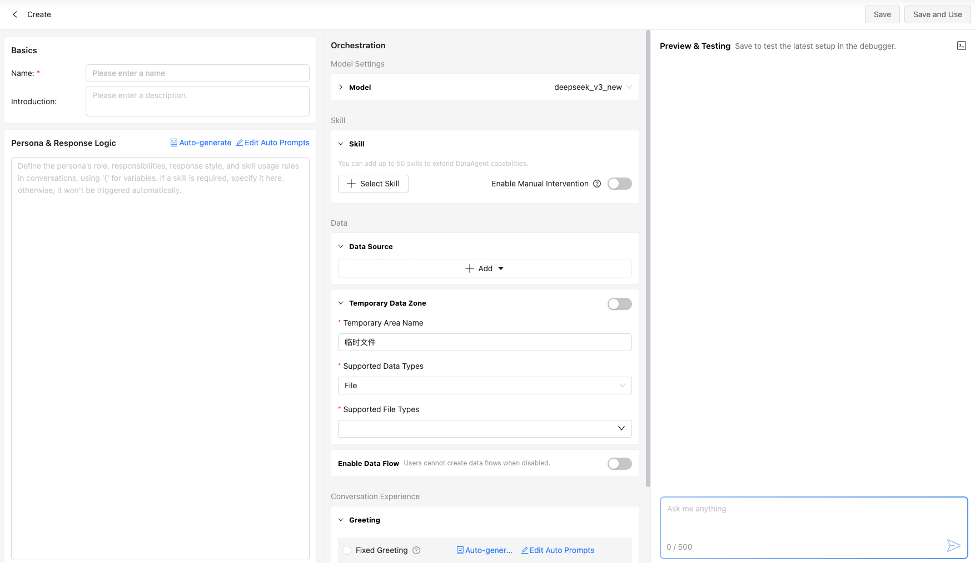Click the send message paper plane icon
The image size is (976, 564).
click(x=953, y=545)
